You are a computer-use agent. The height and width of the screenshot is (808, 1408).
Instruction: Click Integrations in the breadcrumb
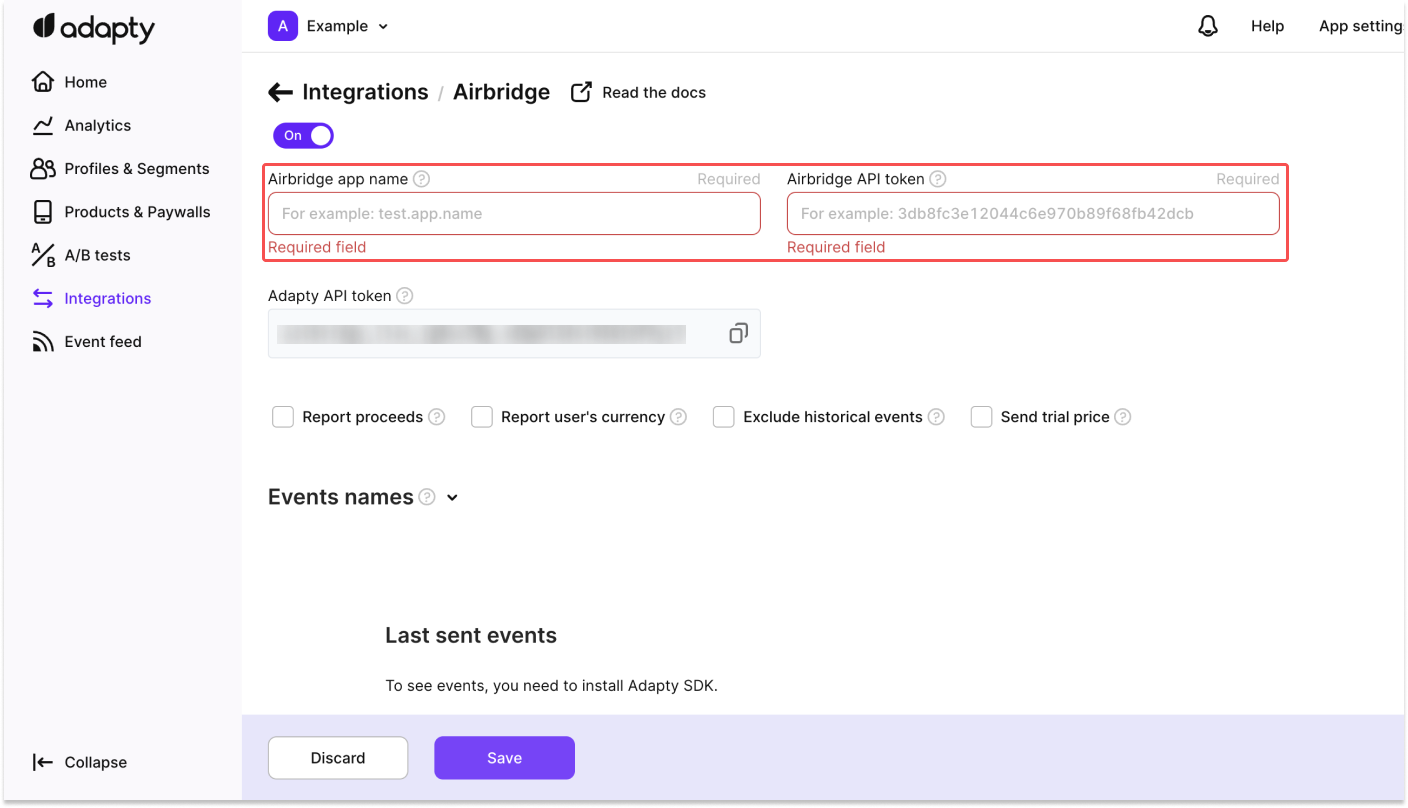365,92
